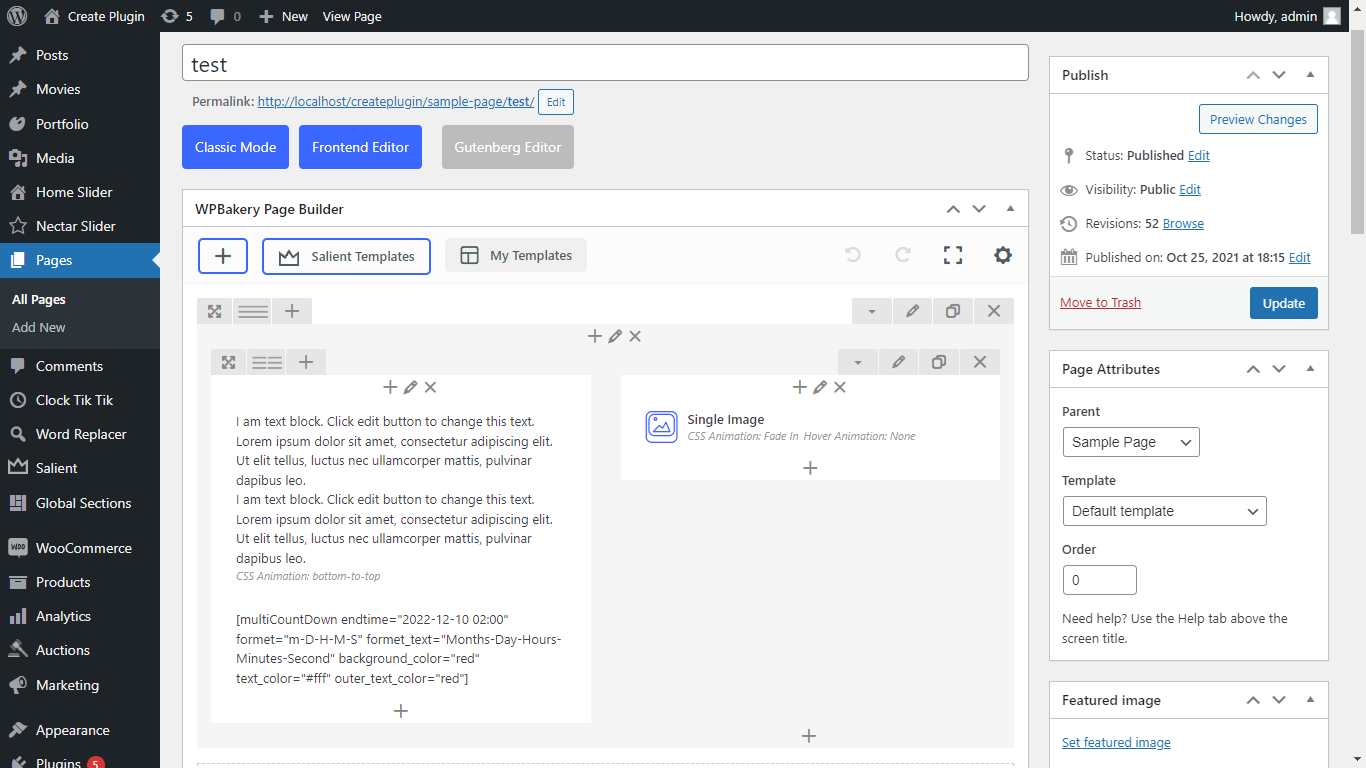Screen dimensions: 1366x768
Task: Delete the outer row with X icon
Action: click(x=994, y=311)
